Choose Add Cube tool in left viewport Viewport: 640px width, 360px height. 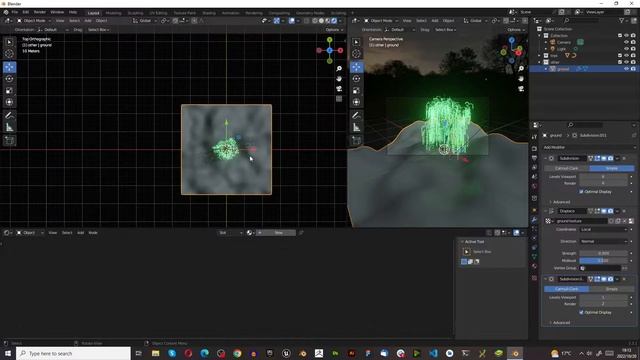(x=9, y=141)
